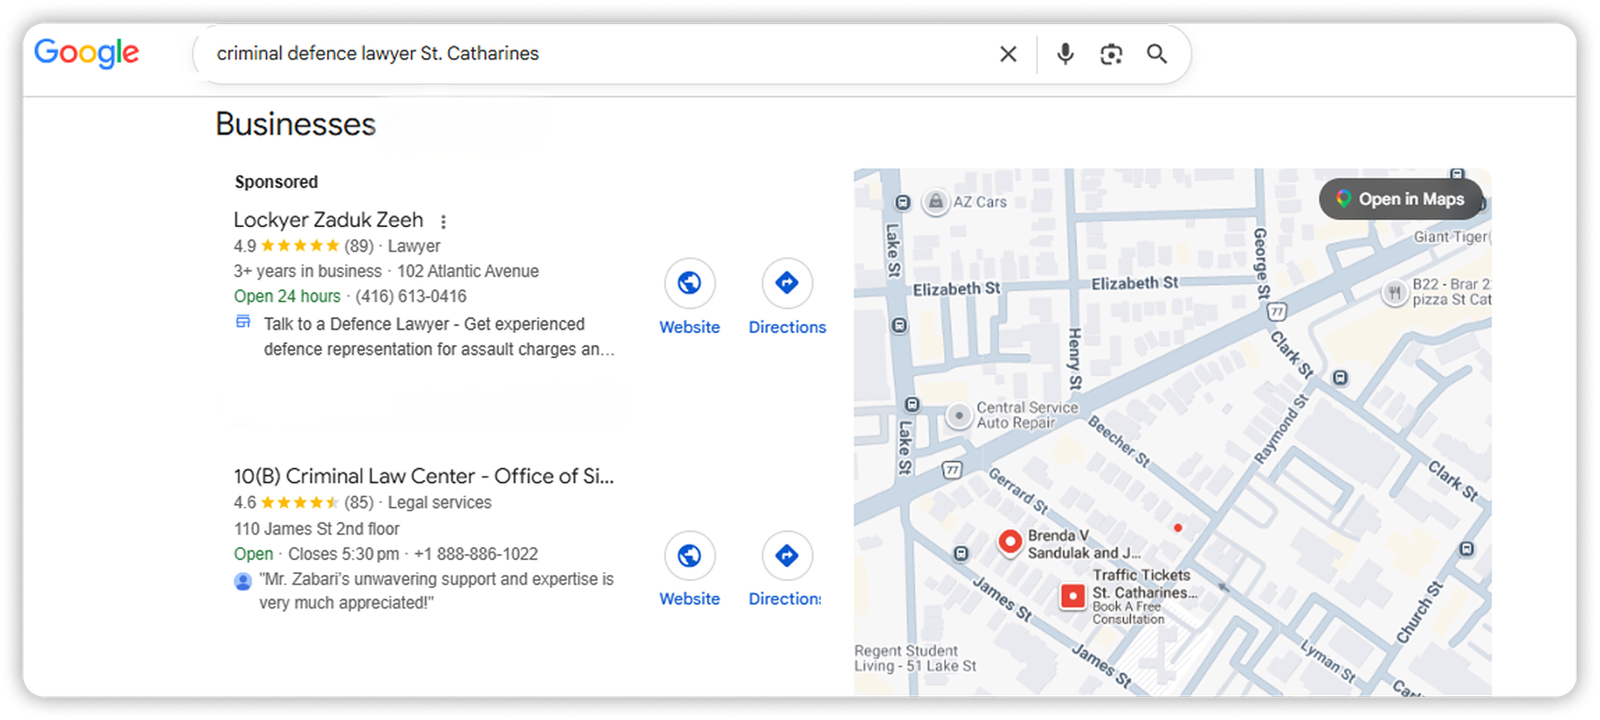1600x720 pixels.
Task: Open 10(B) Criminal Law Center listing
Action: coord(424,476)
